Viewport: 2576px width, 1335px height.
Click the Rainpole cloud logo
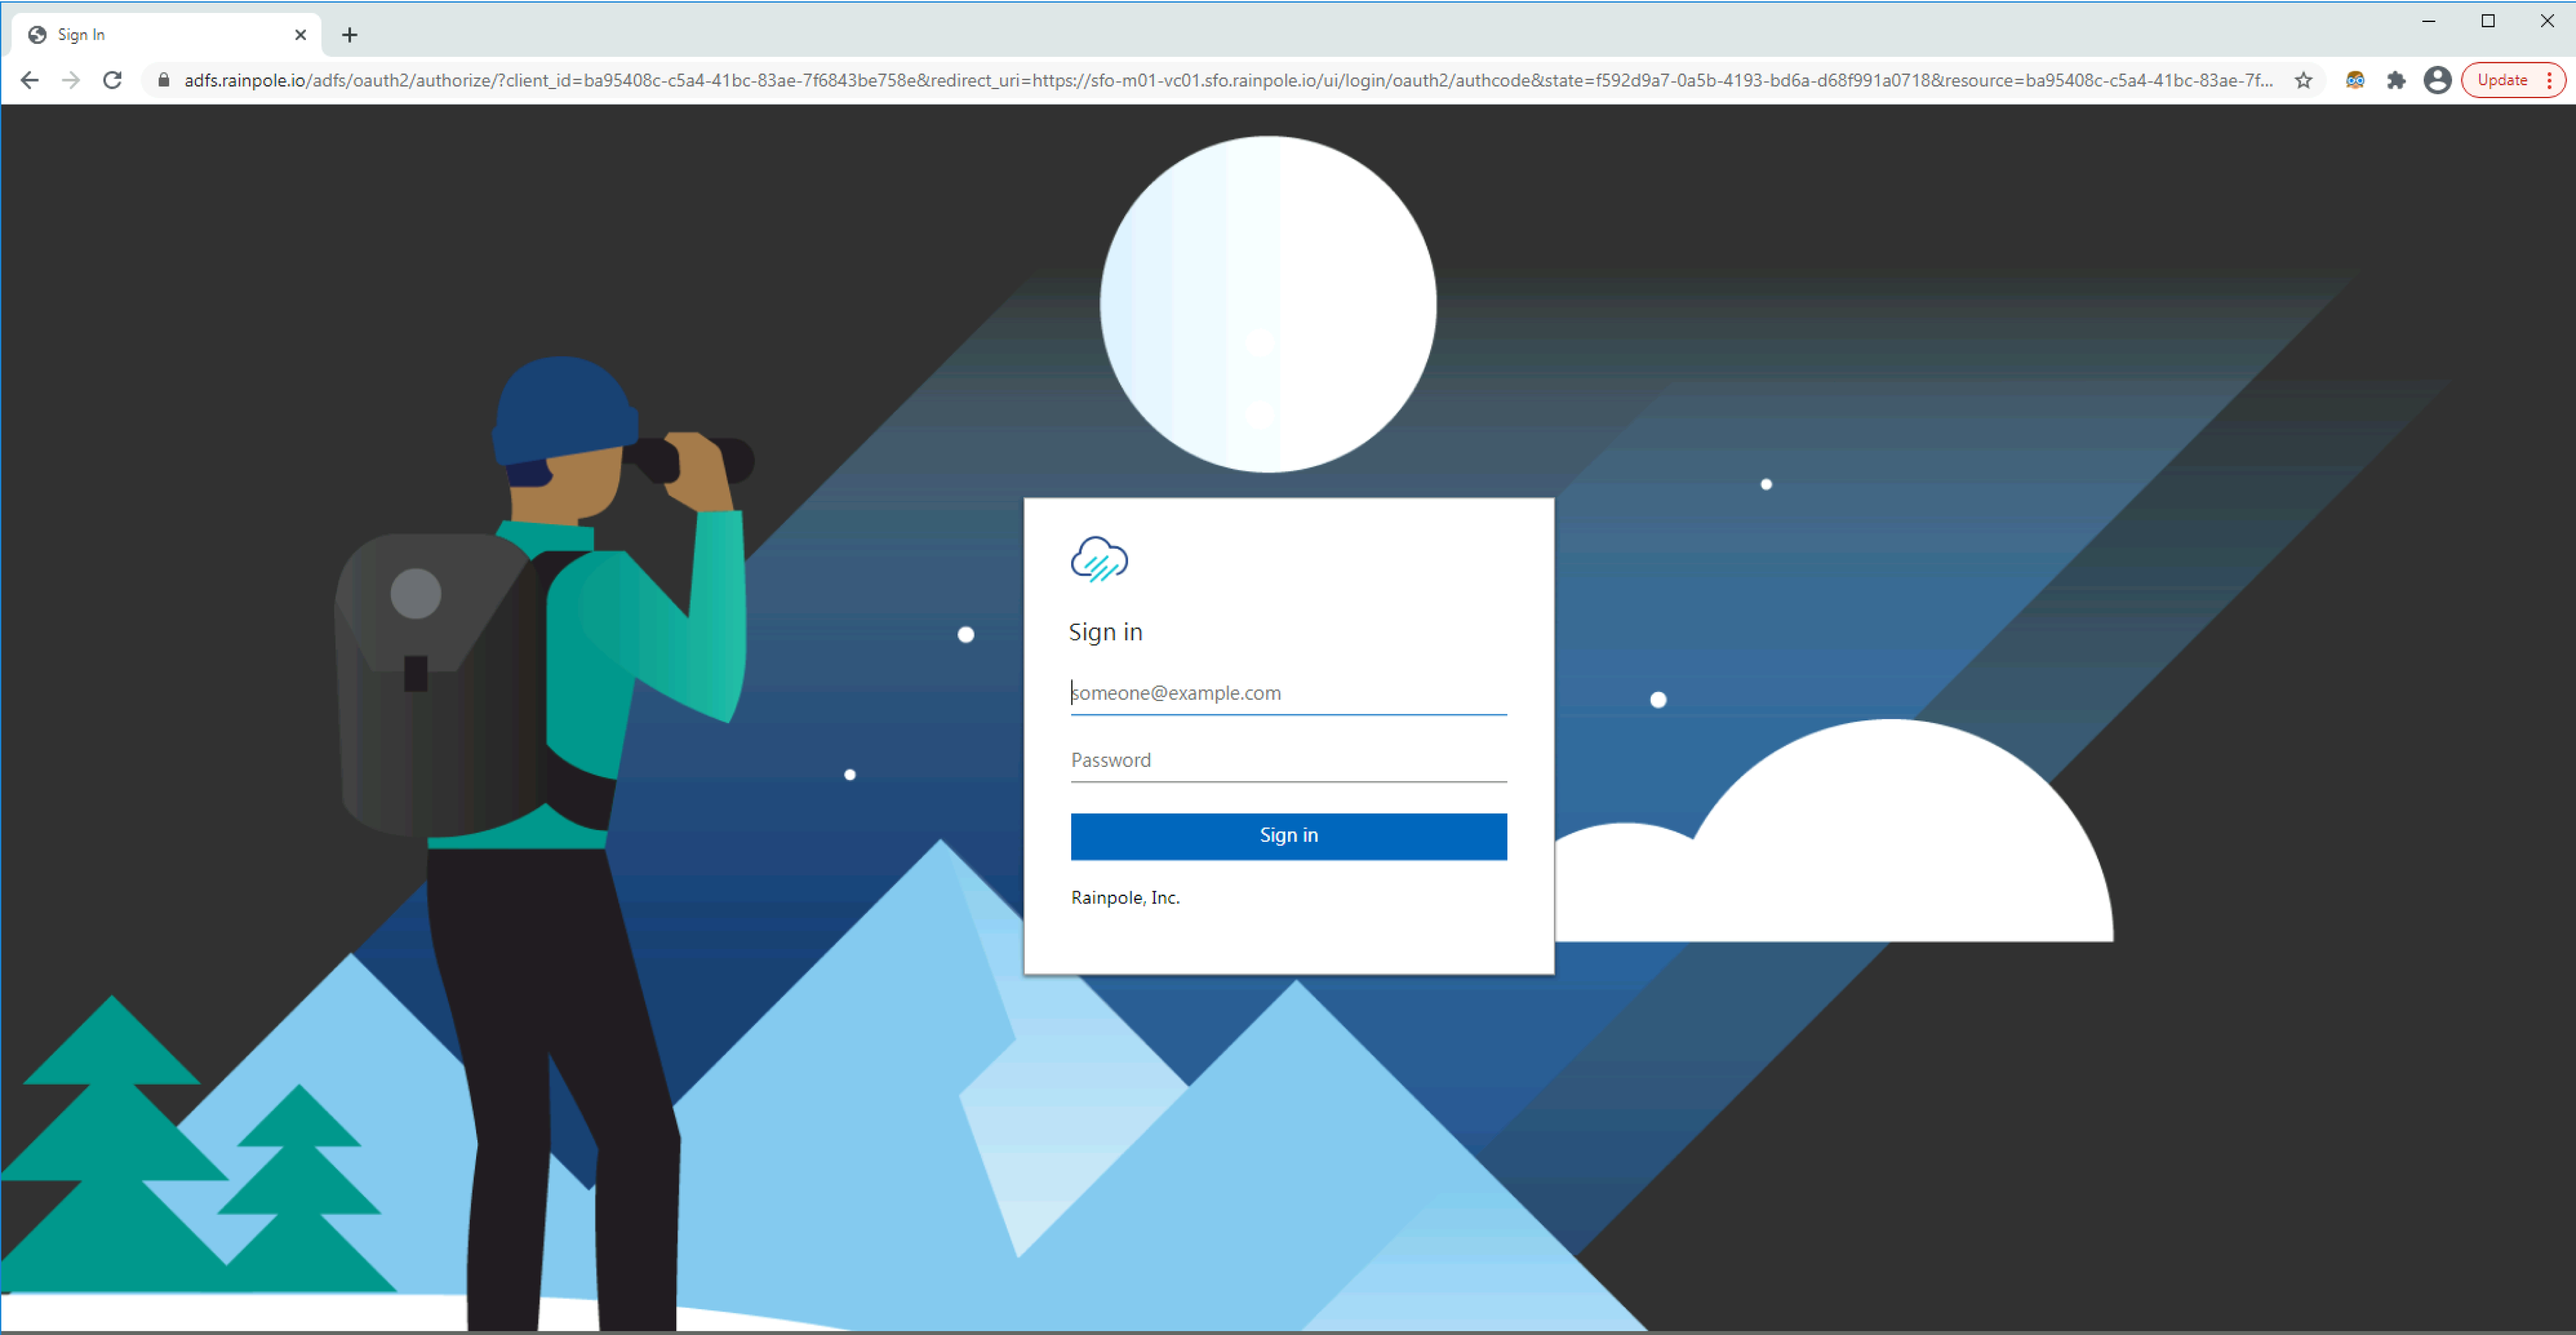pos(1099,559)
